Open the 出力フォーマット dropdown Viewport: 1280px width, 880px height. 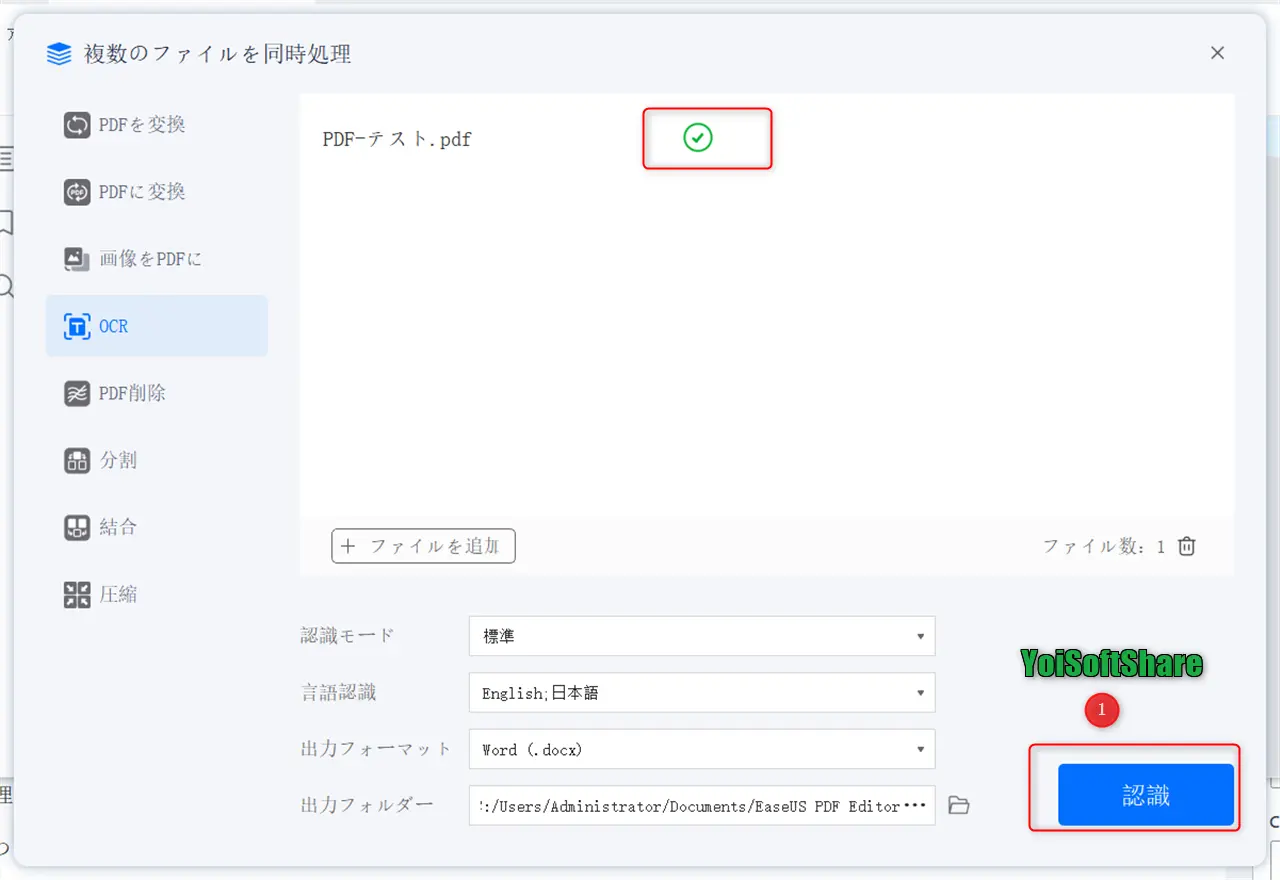pos(702,749)
